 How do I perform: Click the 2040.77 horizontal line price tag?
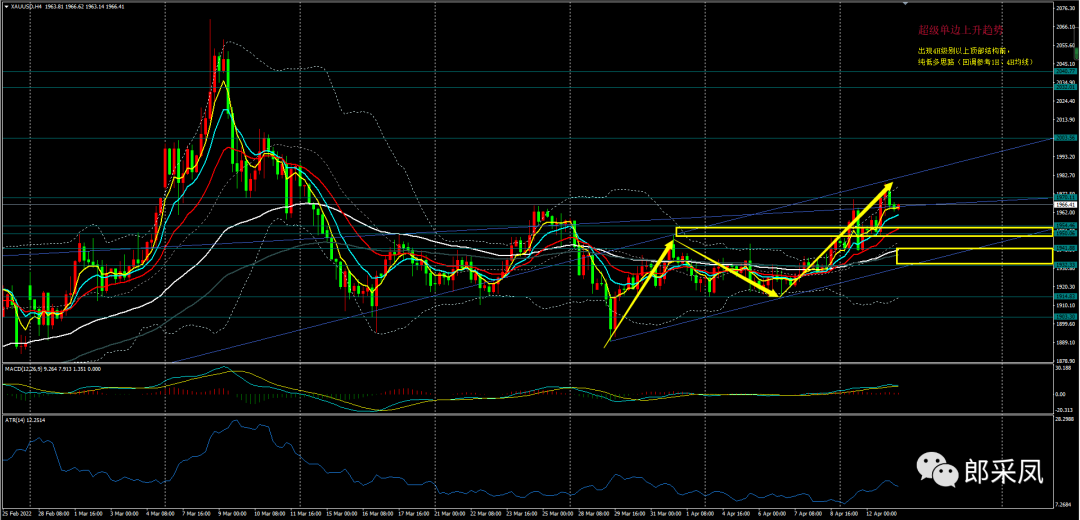point(1064,71)
